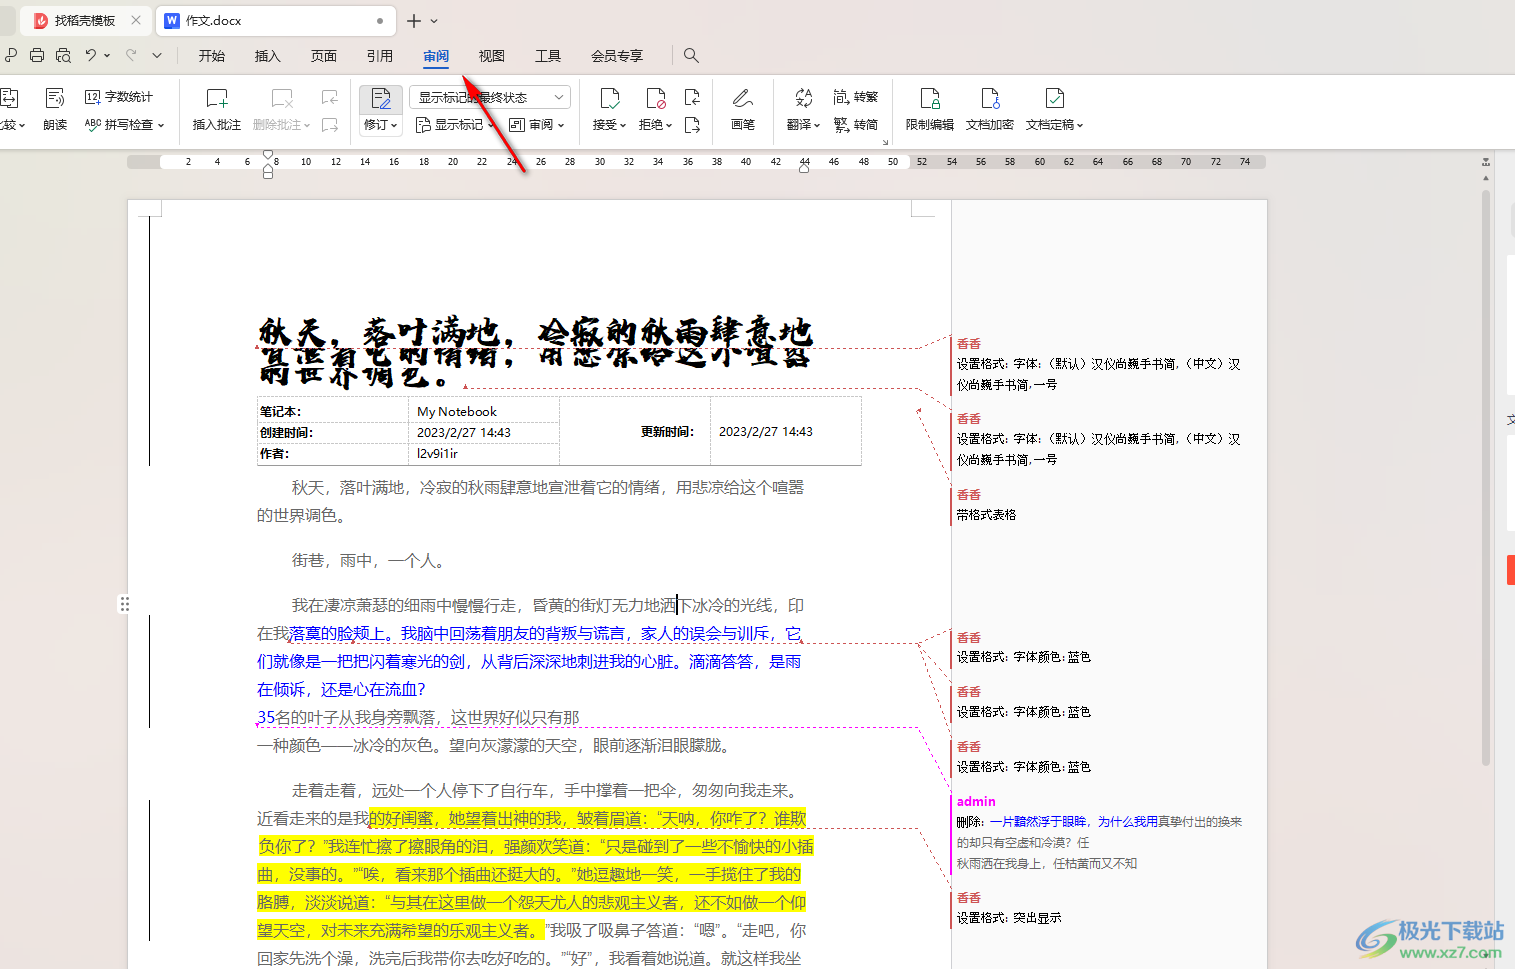The image size is (1515, 969).
Task: Switch to the 开始 ribbon tab
Action: pos(211,55)
